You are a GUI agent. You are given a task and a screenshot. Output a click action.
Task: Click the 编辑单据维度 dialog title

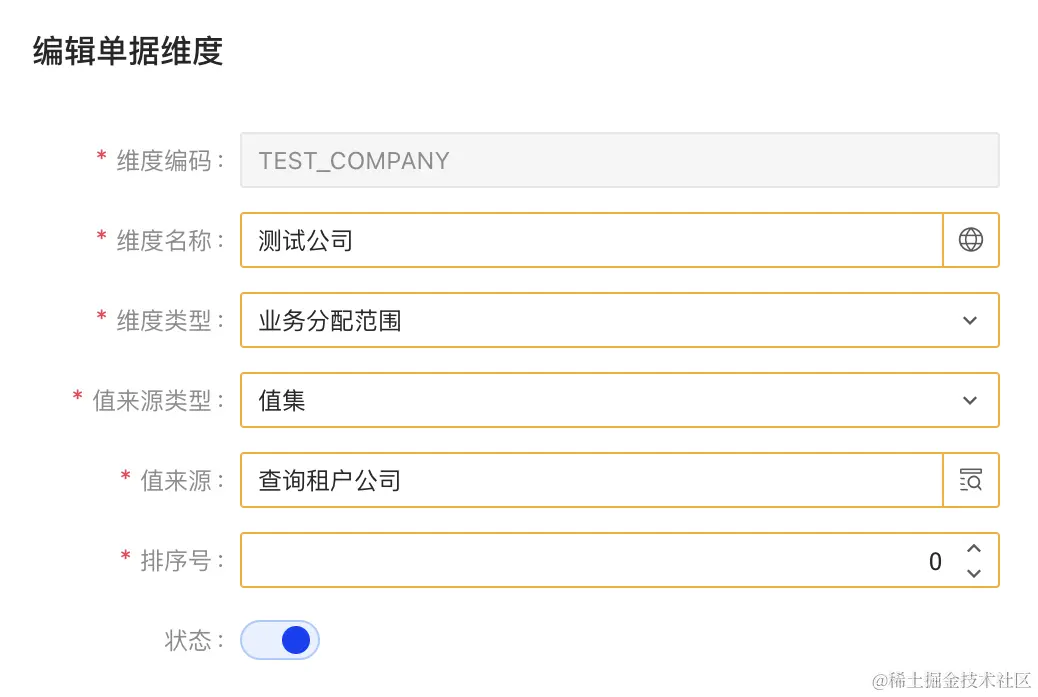tap(128, 51)
